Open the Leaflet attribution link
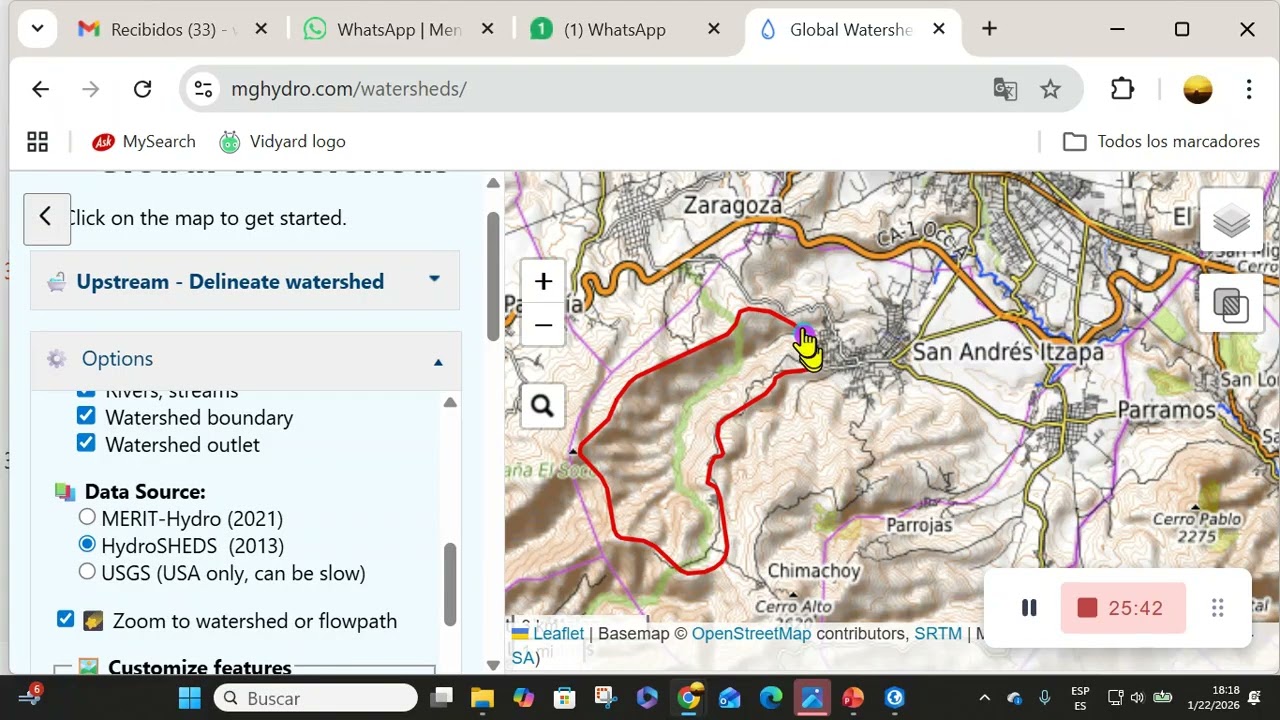This screenshot has width=1280, height=720. pyautogui.click(x=558, y=634)
